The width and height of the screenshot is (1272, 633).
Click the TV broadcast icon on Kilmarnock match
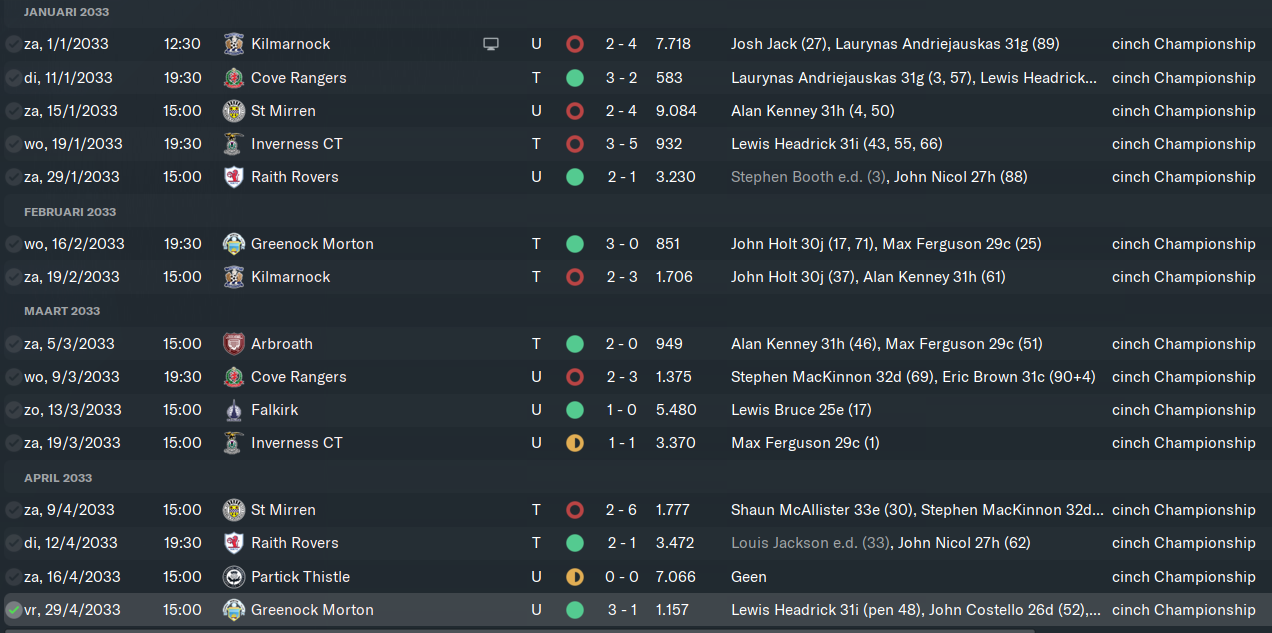490,44
